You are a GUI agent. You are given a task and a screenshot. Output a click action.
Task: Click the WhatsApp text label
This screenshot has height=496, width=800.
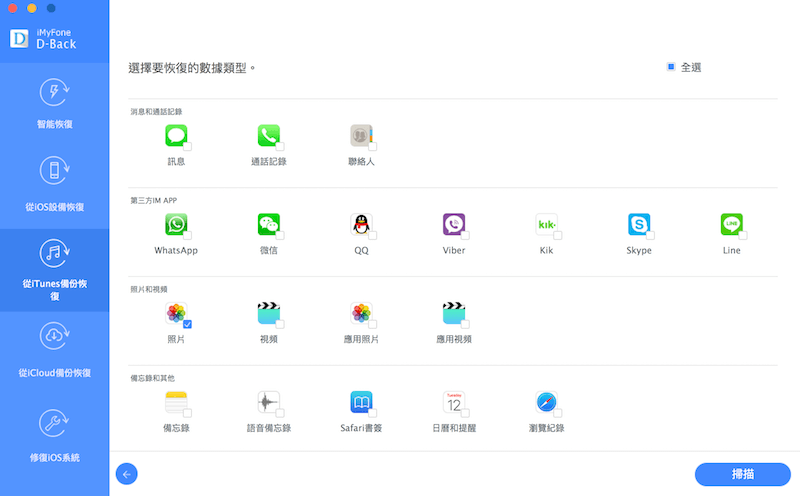(176, 250)
